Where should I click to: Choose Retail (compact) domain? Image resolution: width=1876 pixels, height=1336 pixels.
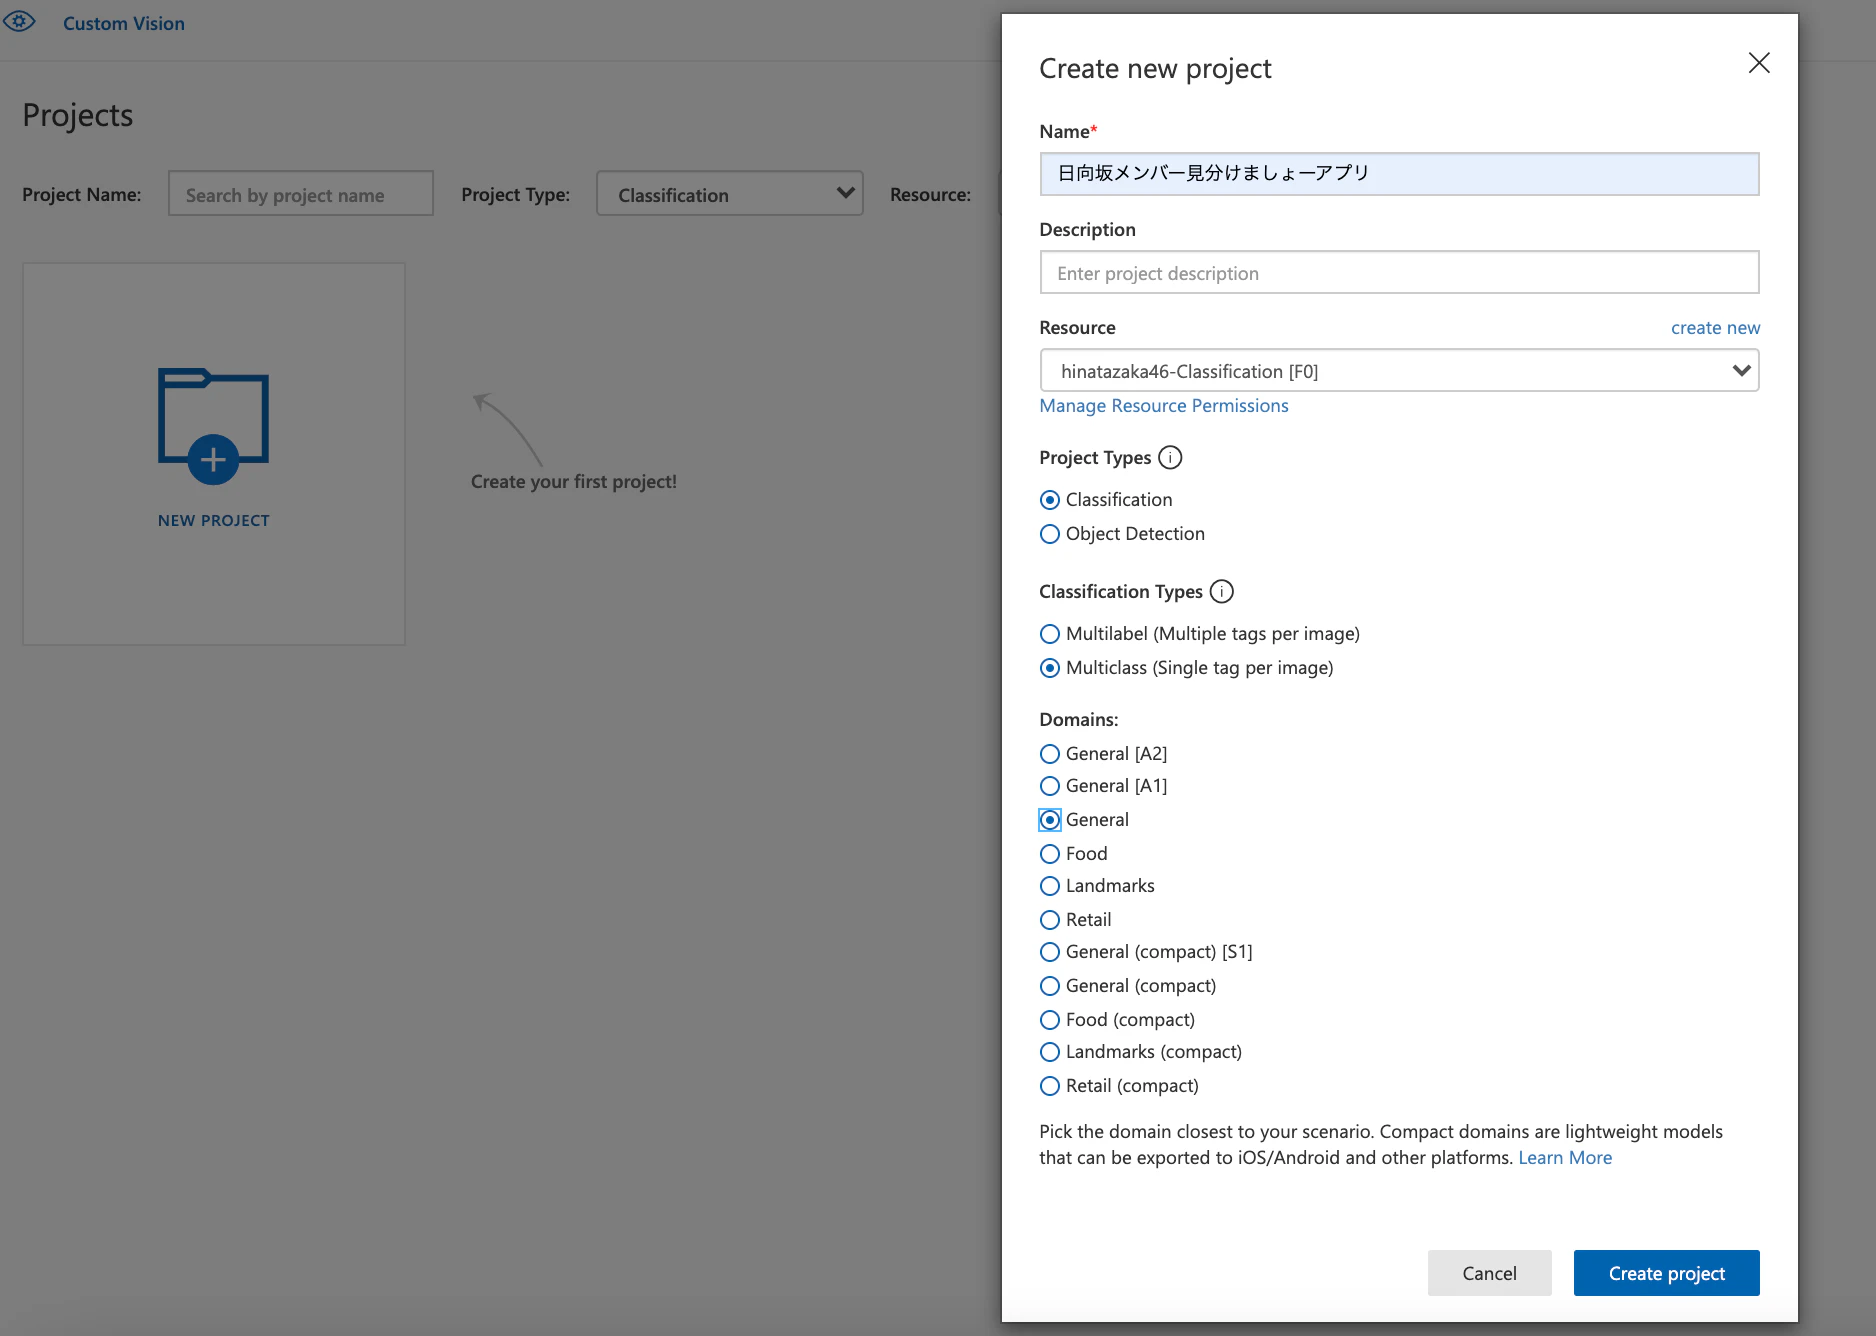tap(1050, 1086)
